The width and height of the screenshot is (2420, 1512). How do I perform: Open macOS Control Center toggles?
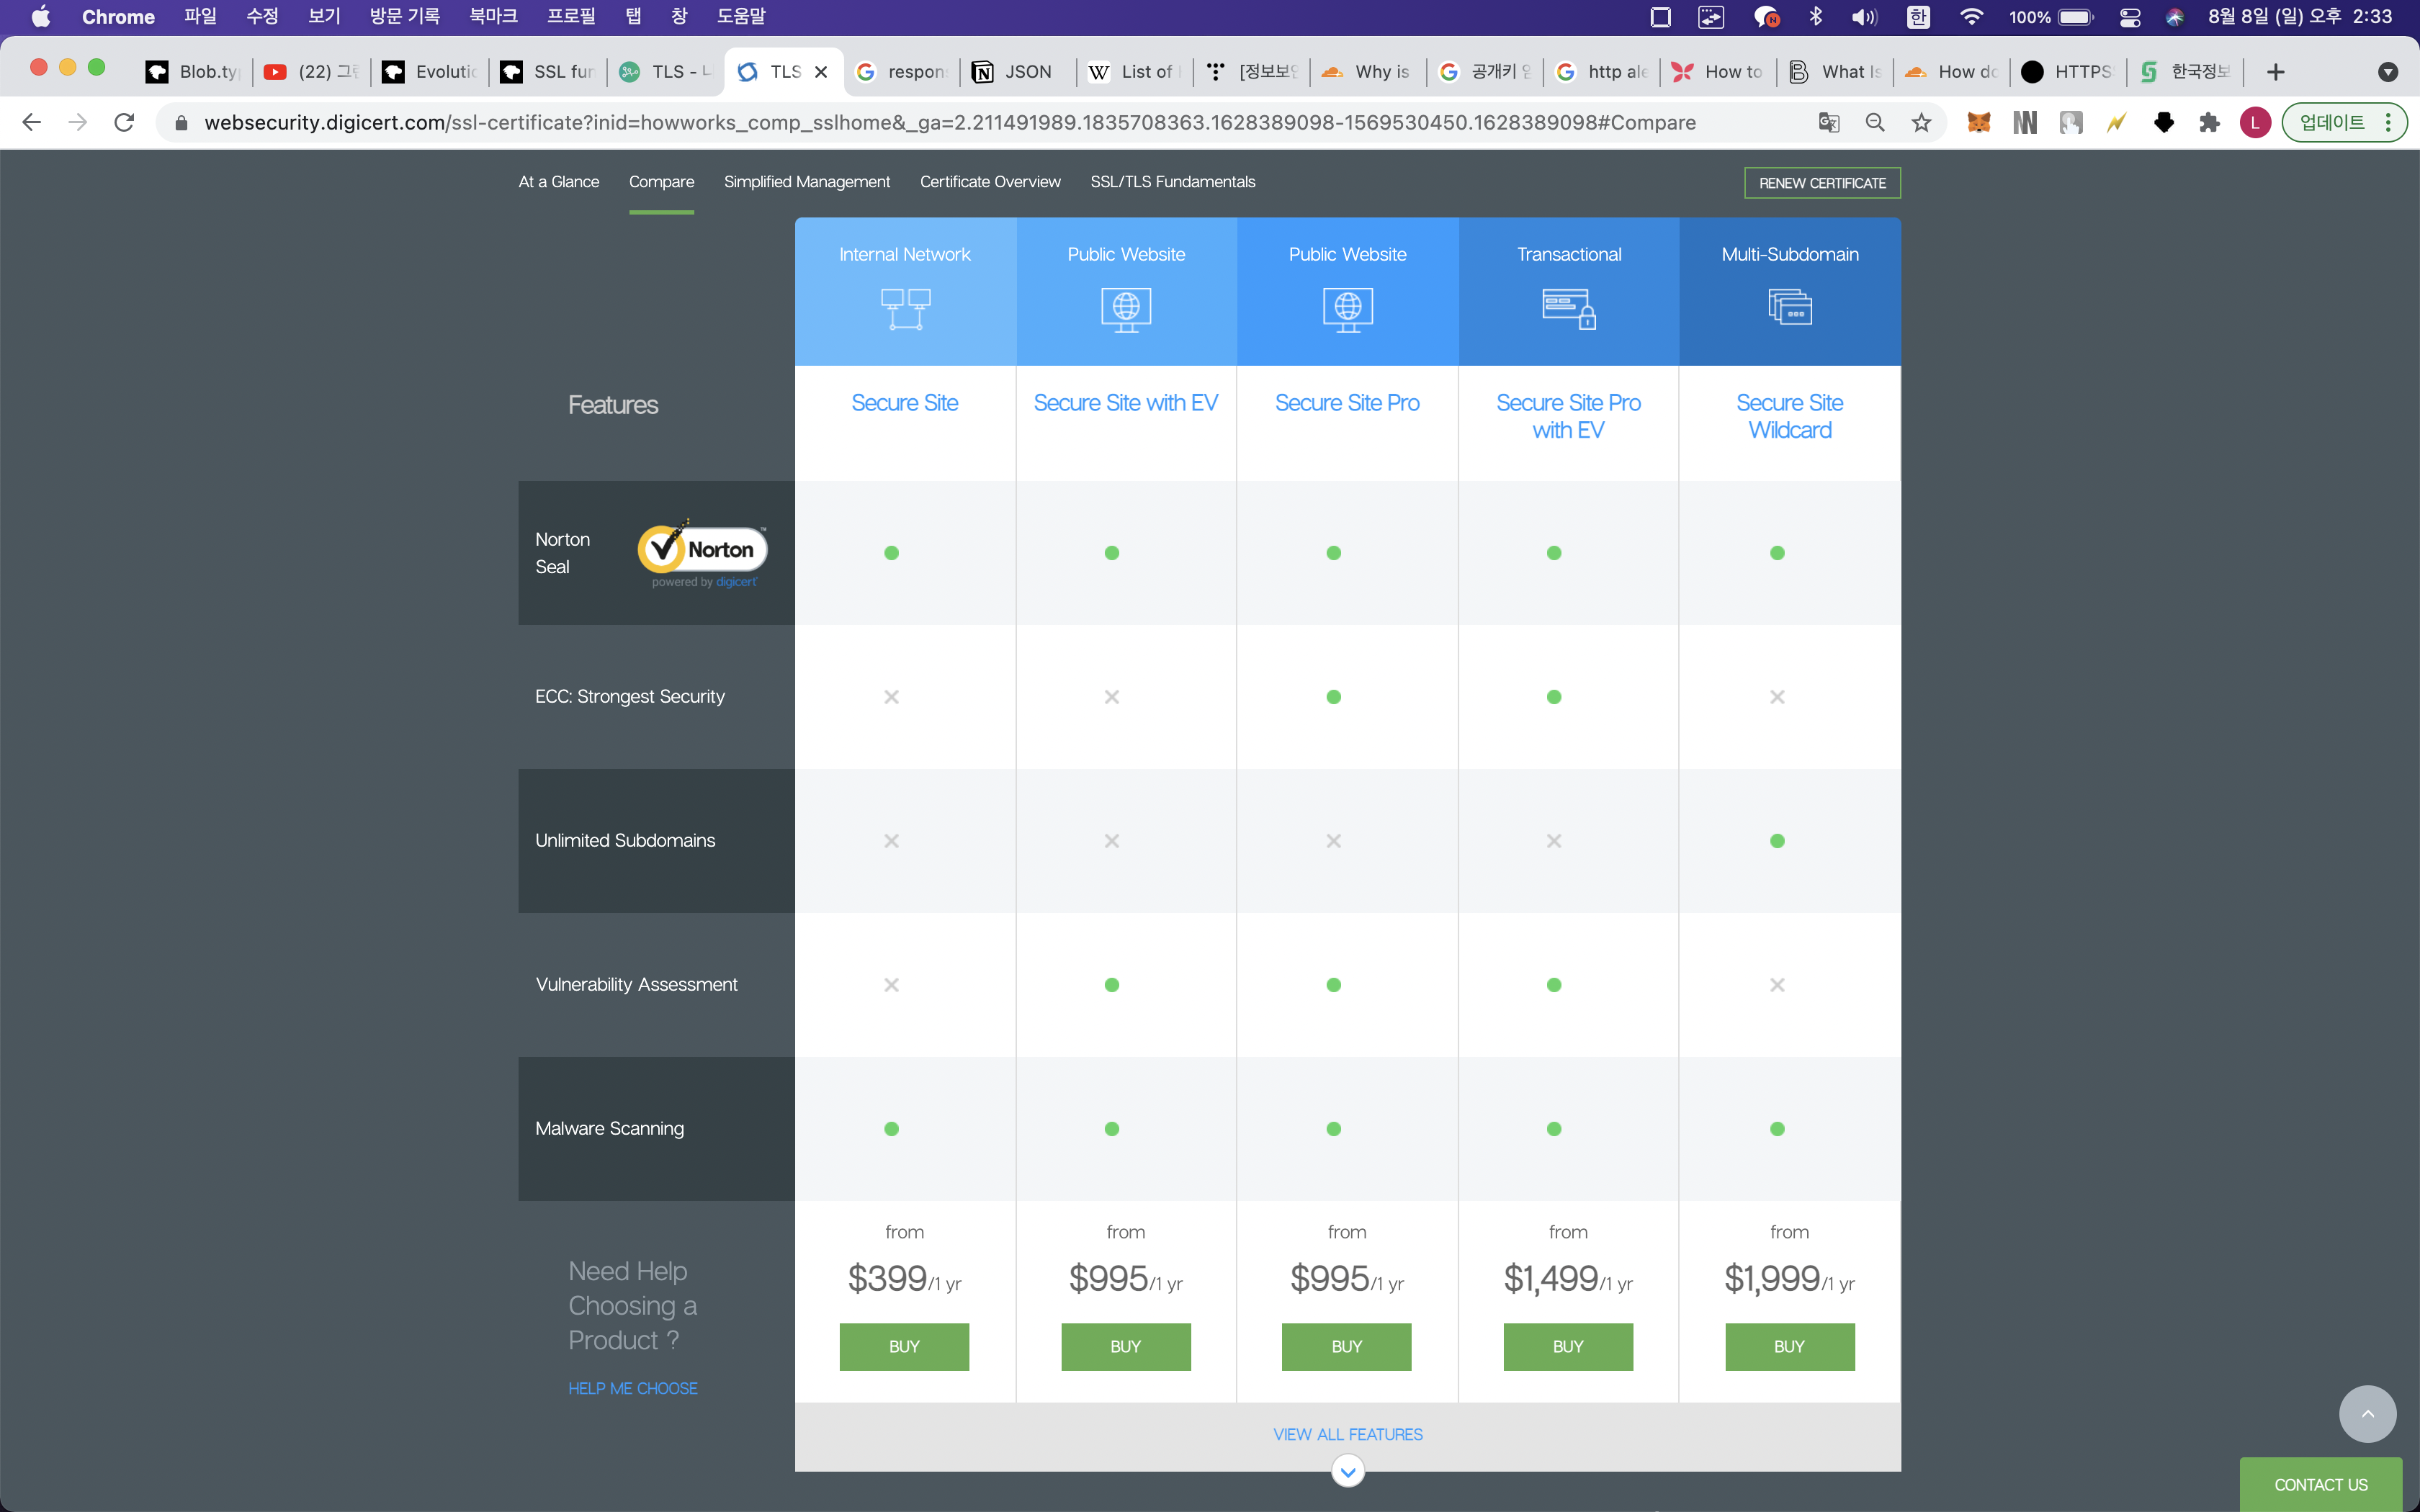tap(2129, 17)
